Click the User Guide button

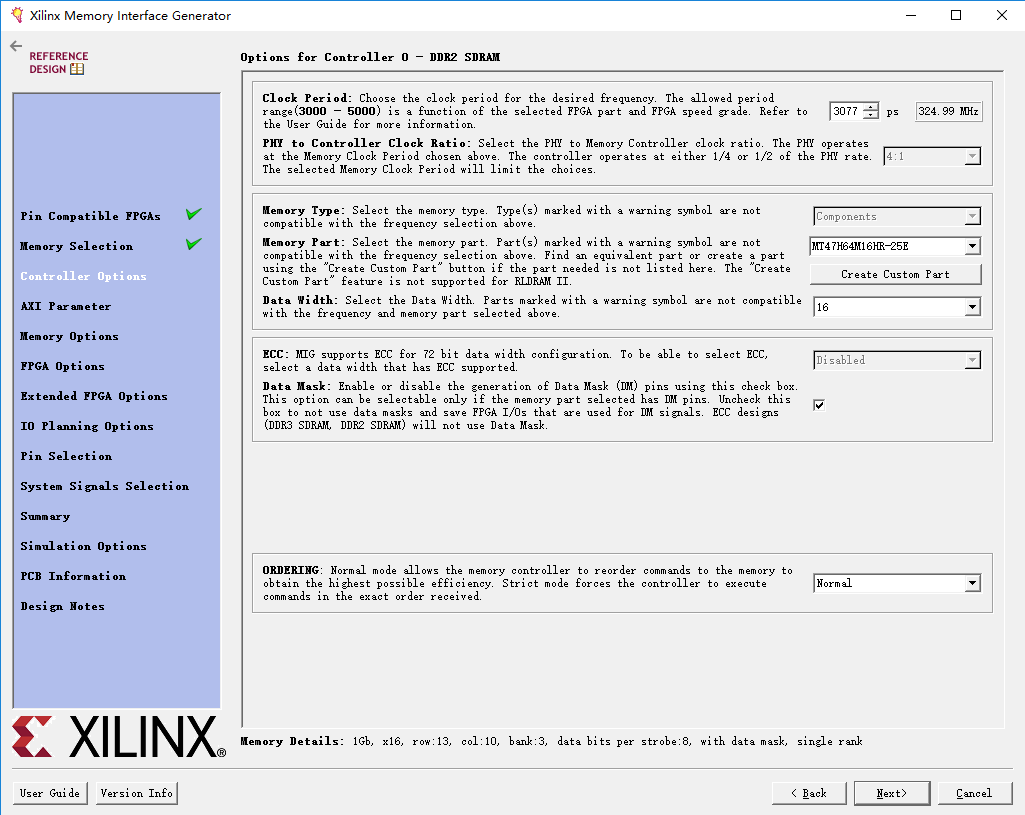click(50, 793)
